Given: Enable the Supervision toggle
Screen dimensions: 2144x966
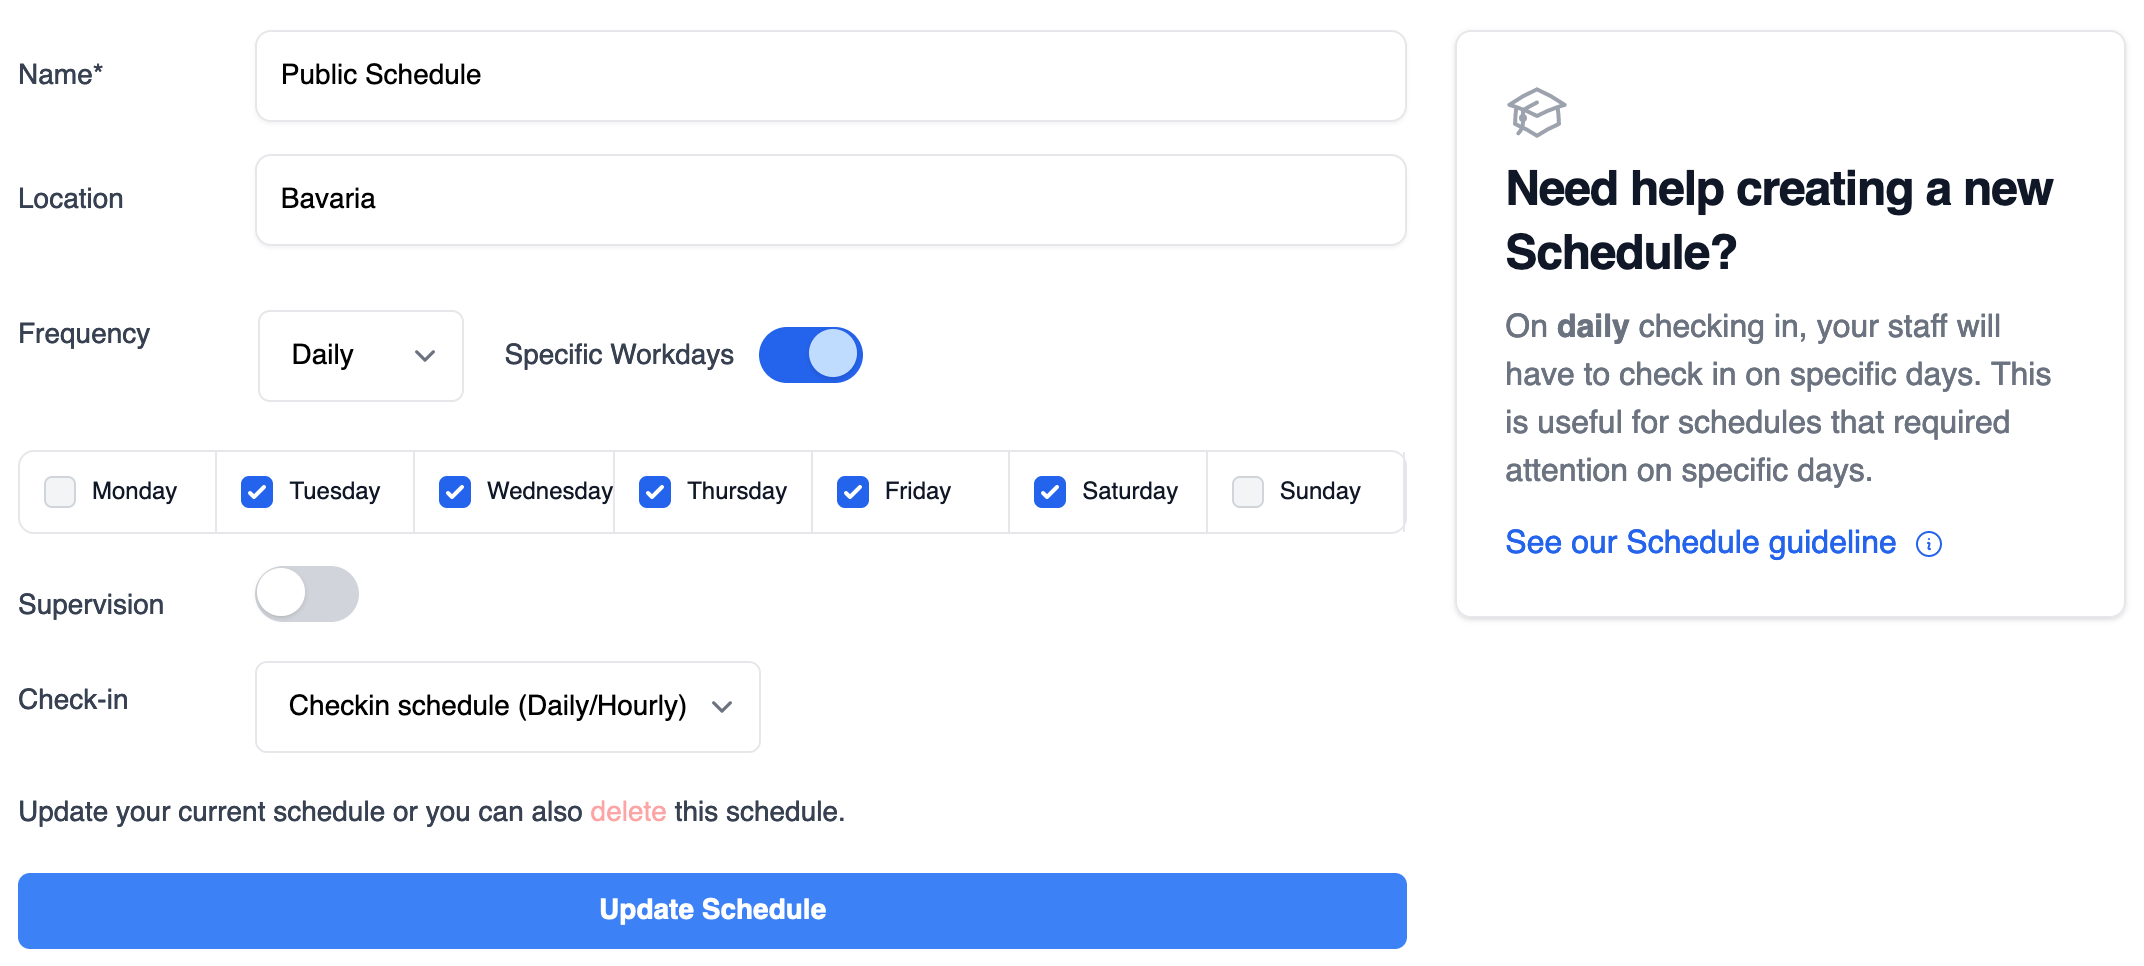Looking at the screenshot, I should click(x=307, y=594).
